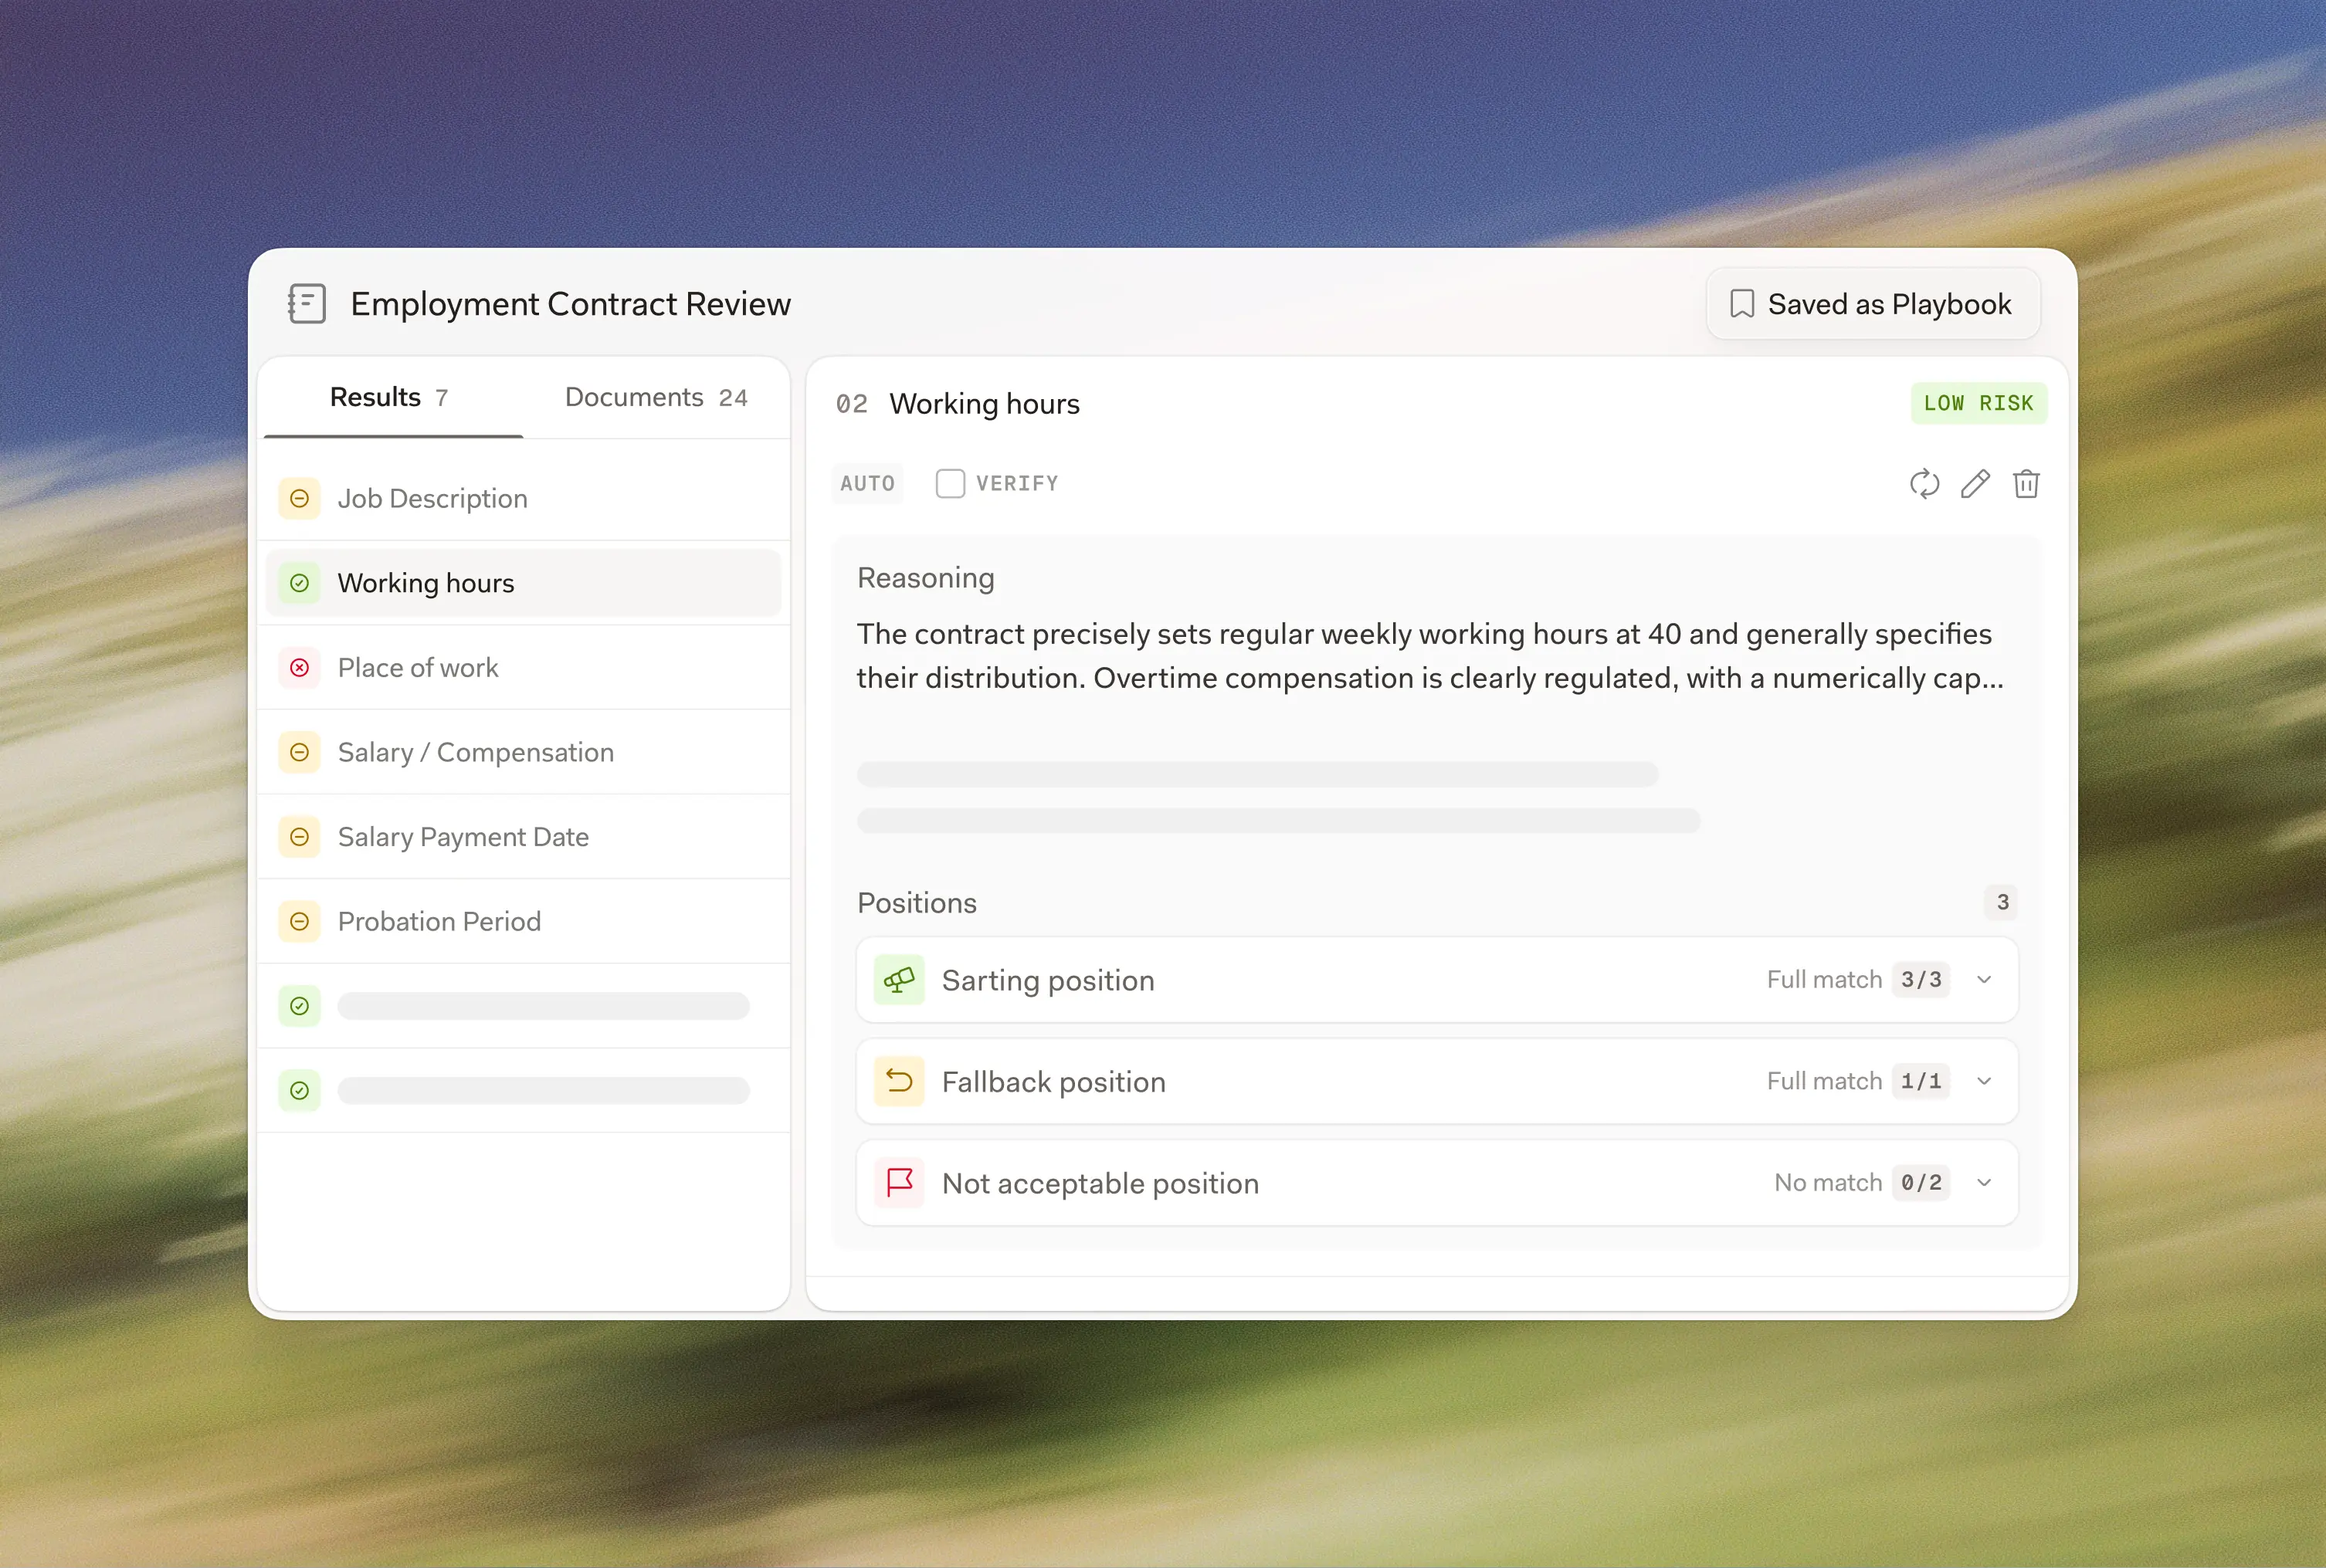Click the No match status text
This screenshot has height=1568, width=2326.
coord(1828,1183)
